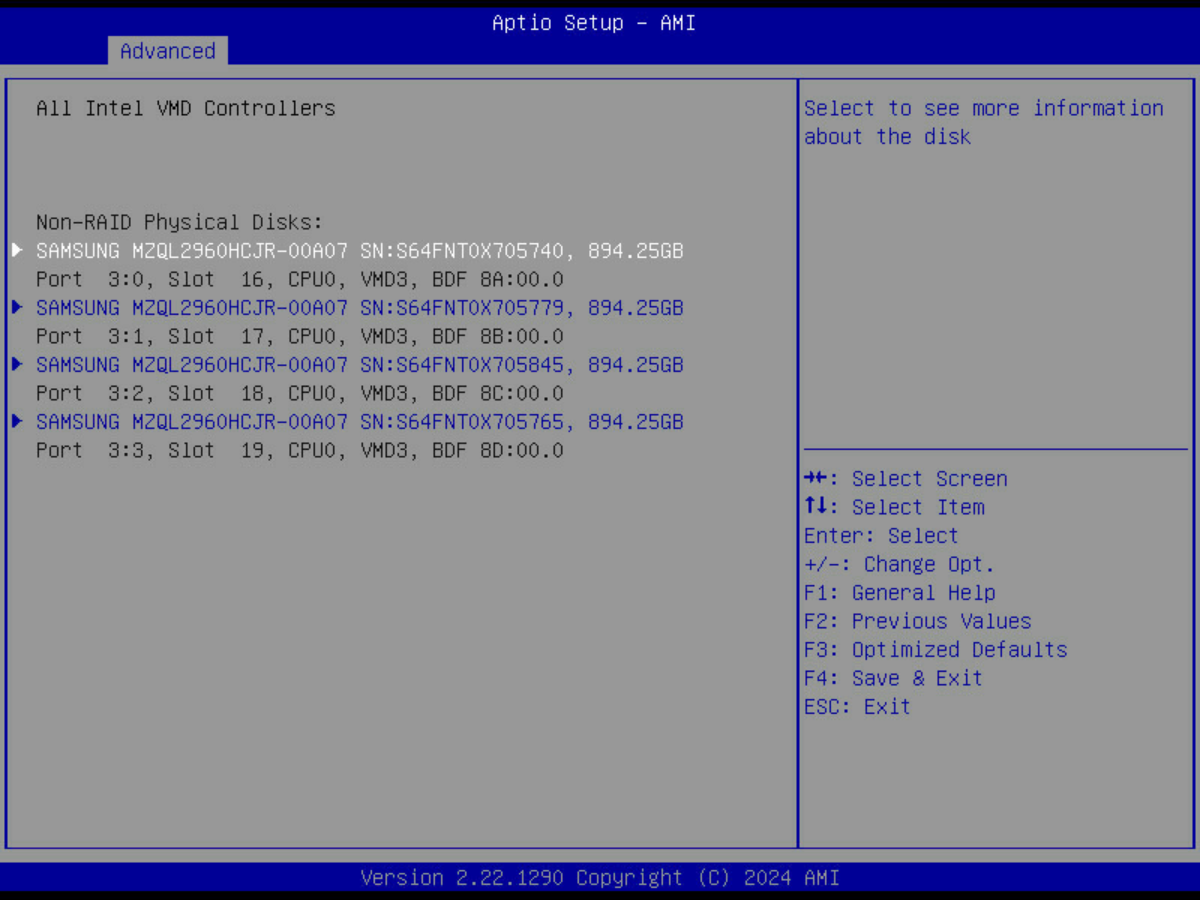Select disk with serial S64FNT0X705740

360,251
